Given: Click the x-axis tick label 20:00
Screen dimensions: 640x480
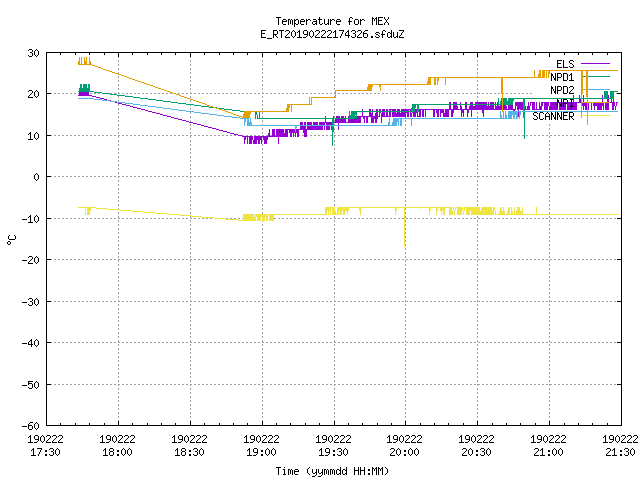Looking at the screenshot, I should point(404,452).
